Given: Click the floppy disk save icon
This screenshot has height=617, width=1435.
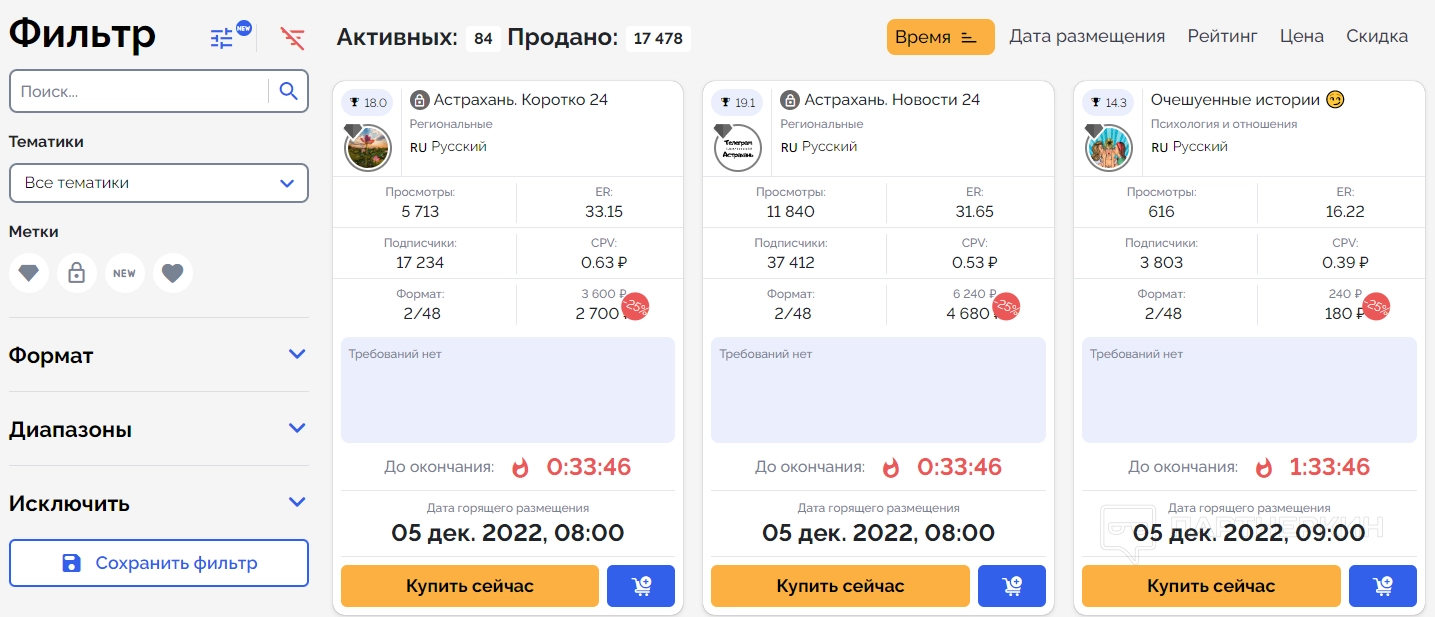Looking at the screenshot, I should tap(71, 563).
